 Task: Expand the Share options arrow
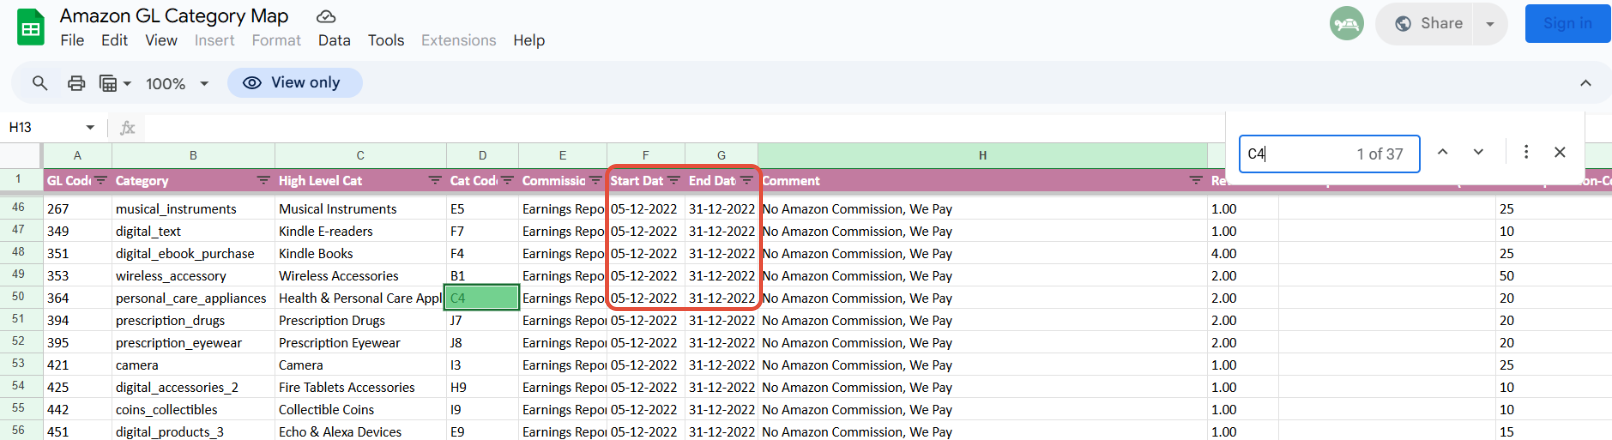pyautogui.click(x=1490, y=23)
